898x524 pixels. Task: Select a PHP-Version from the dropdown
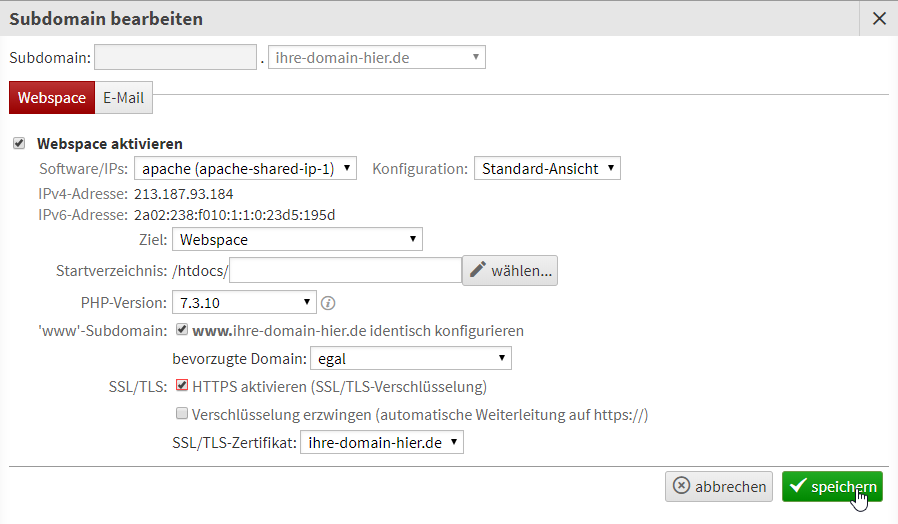tap(244, 302)
